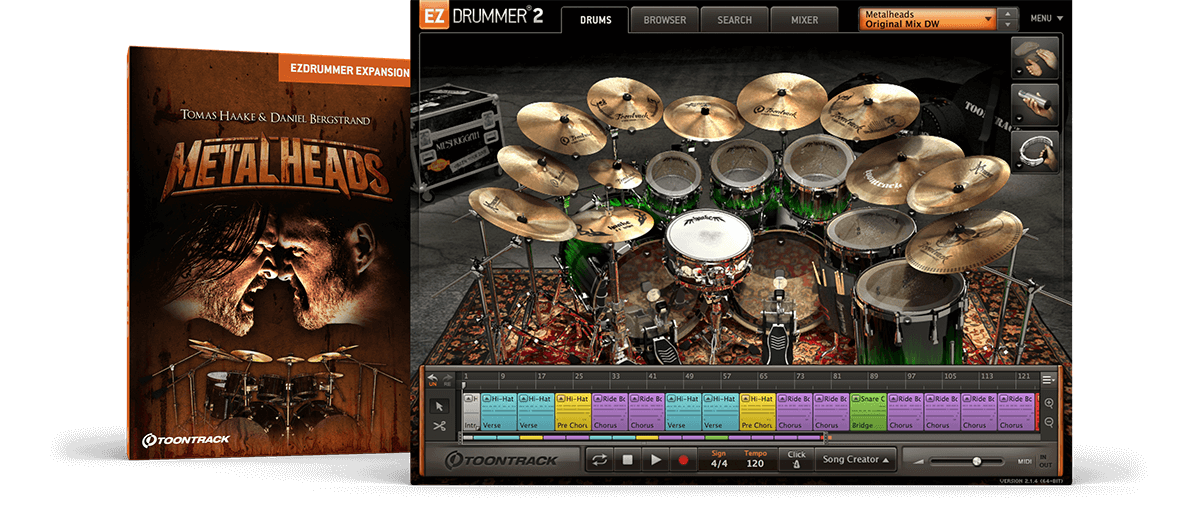Hit the hi-hat cymbals left of snare
Image resolution: width=1200 pixels, height=517 pixels.
(x=612, y=225)
